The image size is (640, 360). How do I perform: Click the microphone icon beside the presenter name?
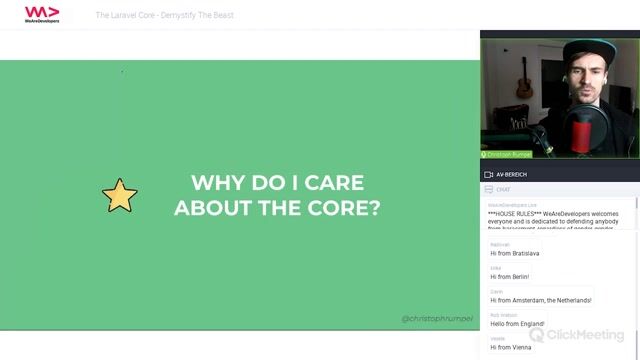[x=484, y=154]
